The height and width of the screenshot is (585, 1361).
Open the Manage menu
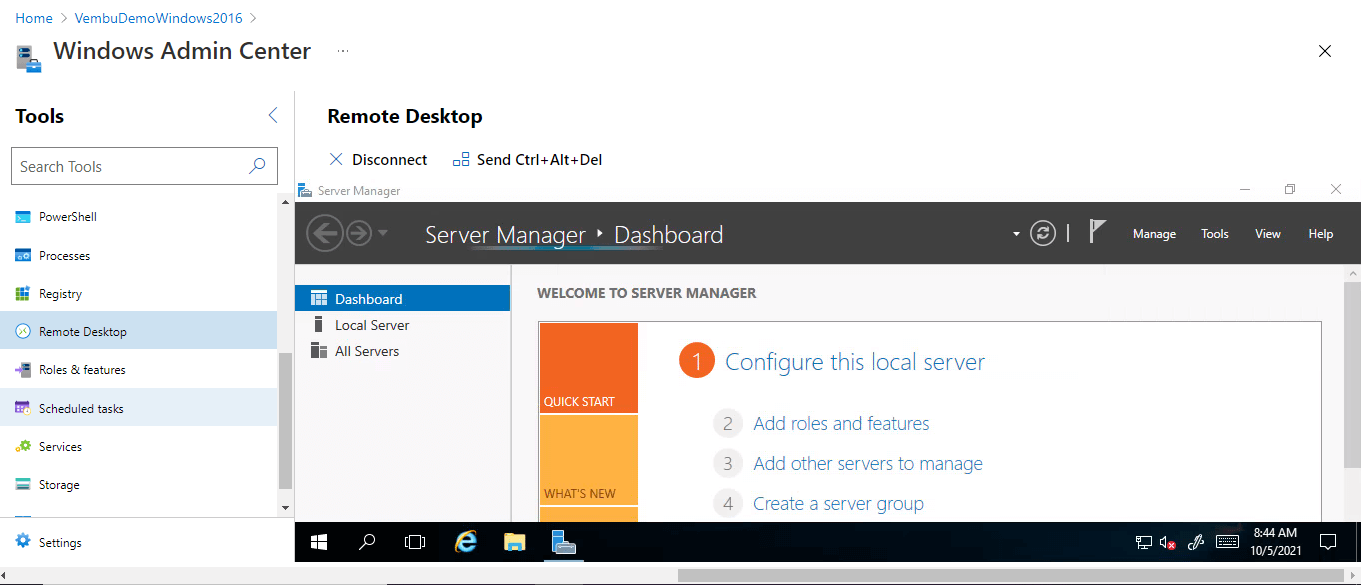[1154, 234]
